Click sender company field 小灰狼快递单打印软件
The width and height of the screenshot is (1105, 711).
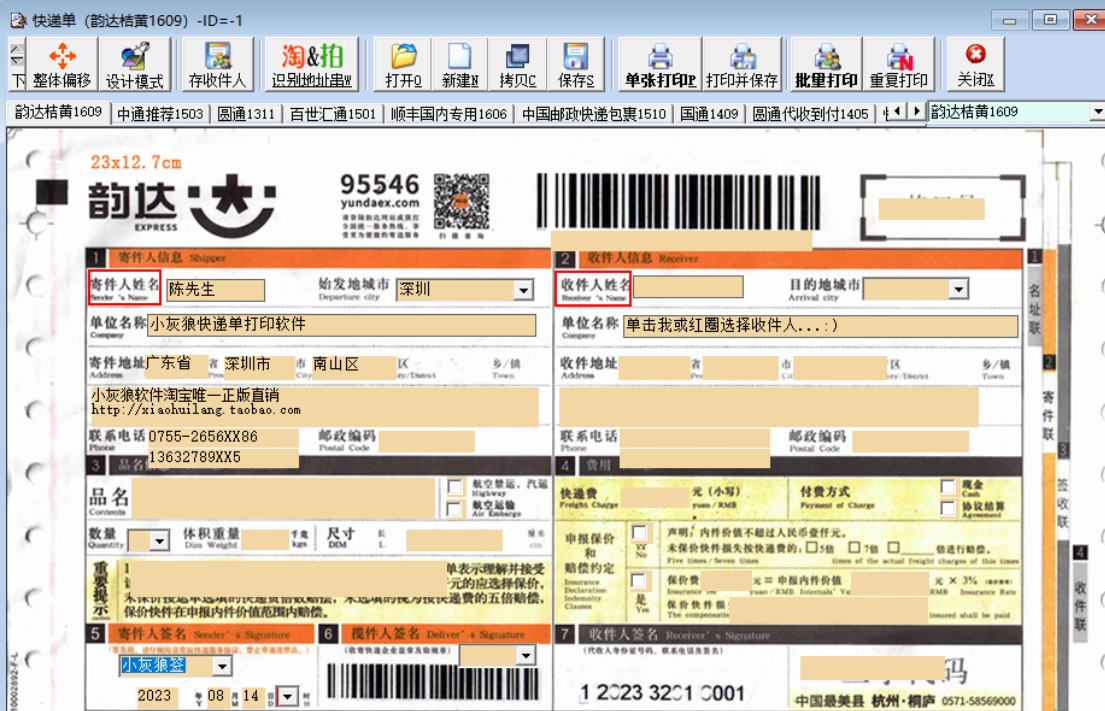342,324
